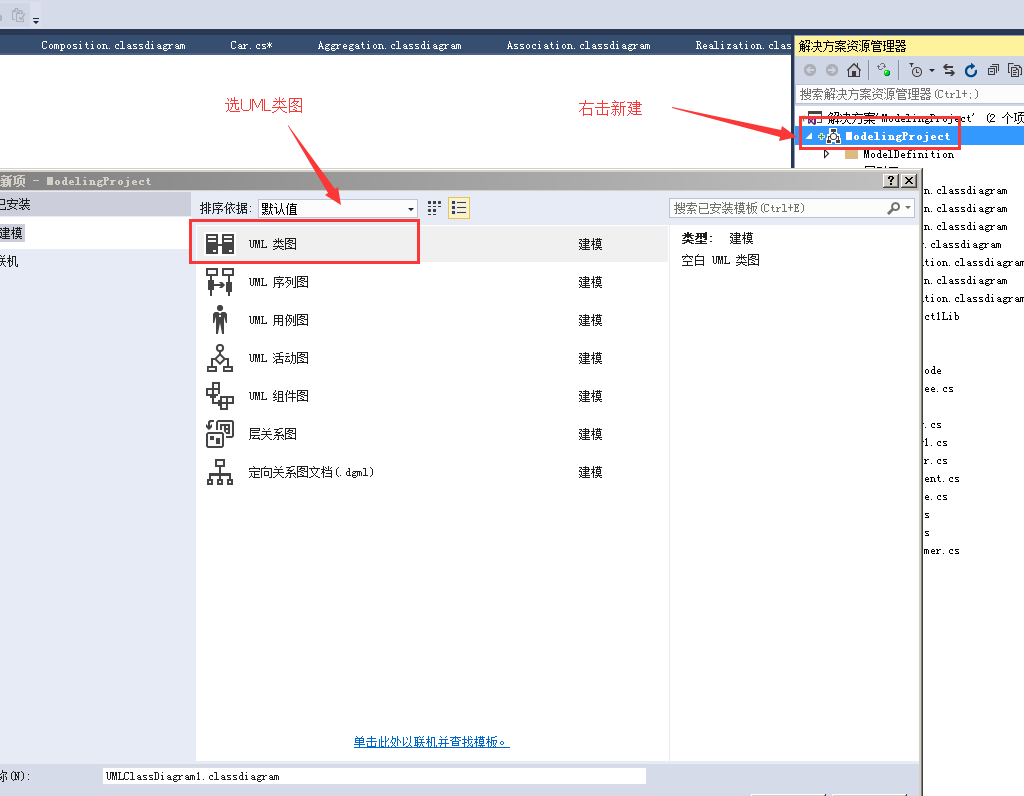Click 空白 UML 类图 description text
The image size is (1024, 796).
click(x=720, y=261)
